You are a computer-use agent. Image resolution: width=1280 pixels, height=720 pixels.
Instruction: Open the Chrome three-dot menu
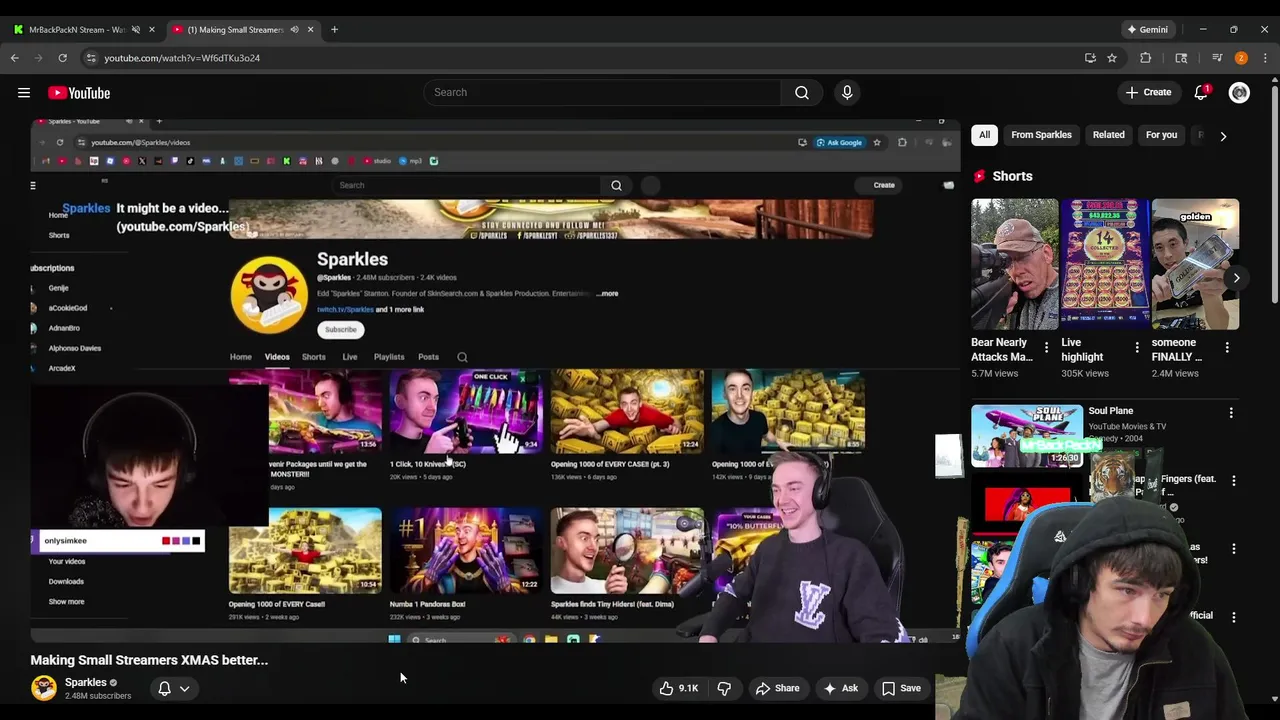1265,58
